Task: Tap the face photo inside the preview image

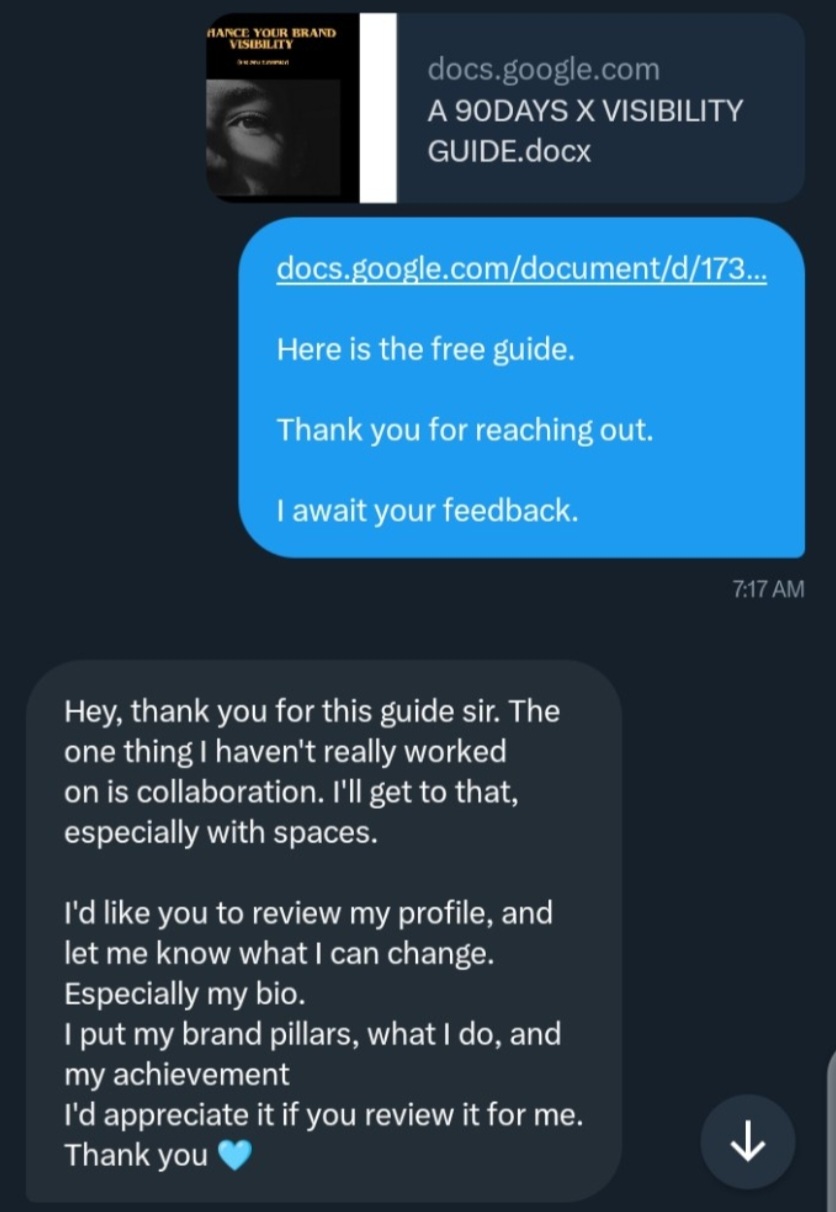Action: tap(274, 136)
